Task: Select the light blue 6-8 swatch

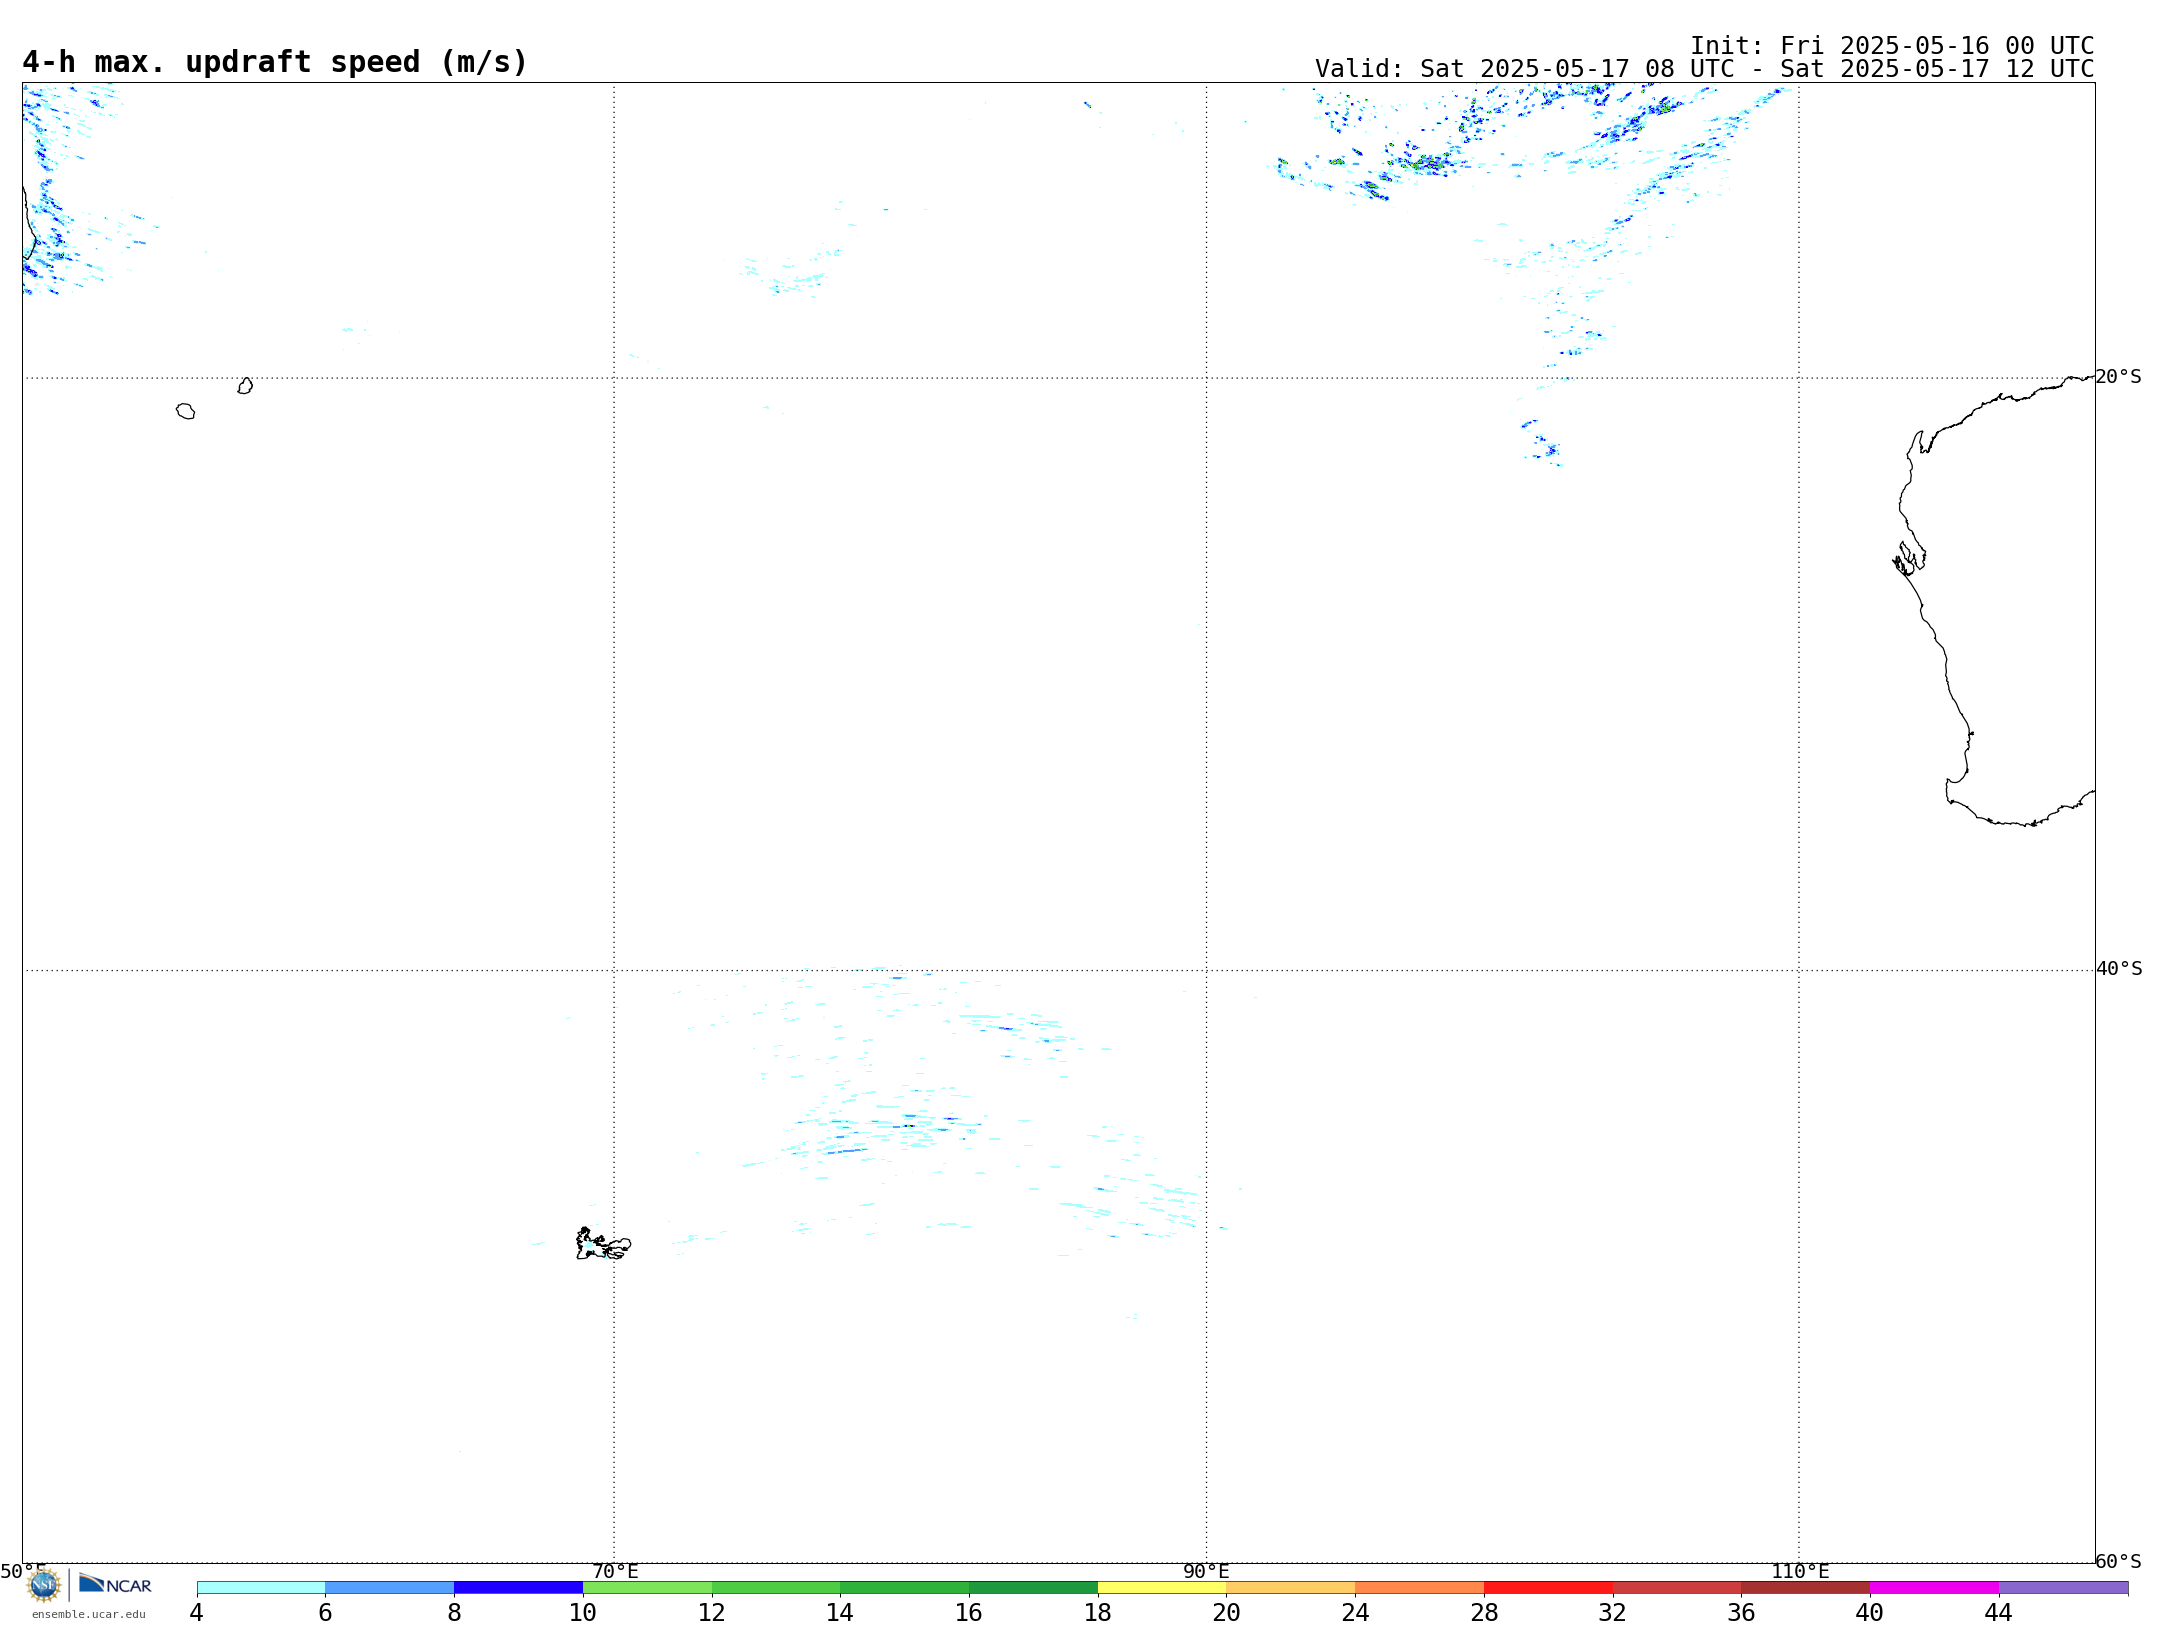Action: [x=390, y=1588]
